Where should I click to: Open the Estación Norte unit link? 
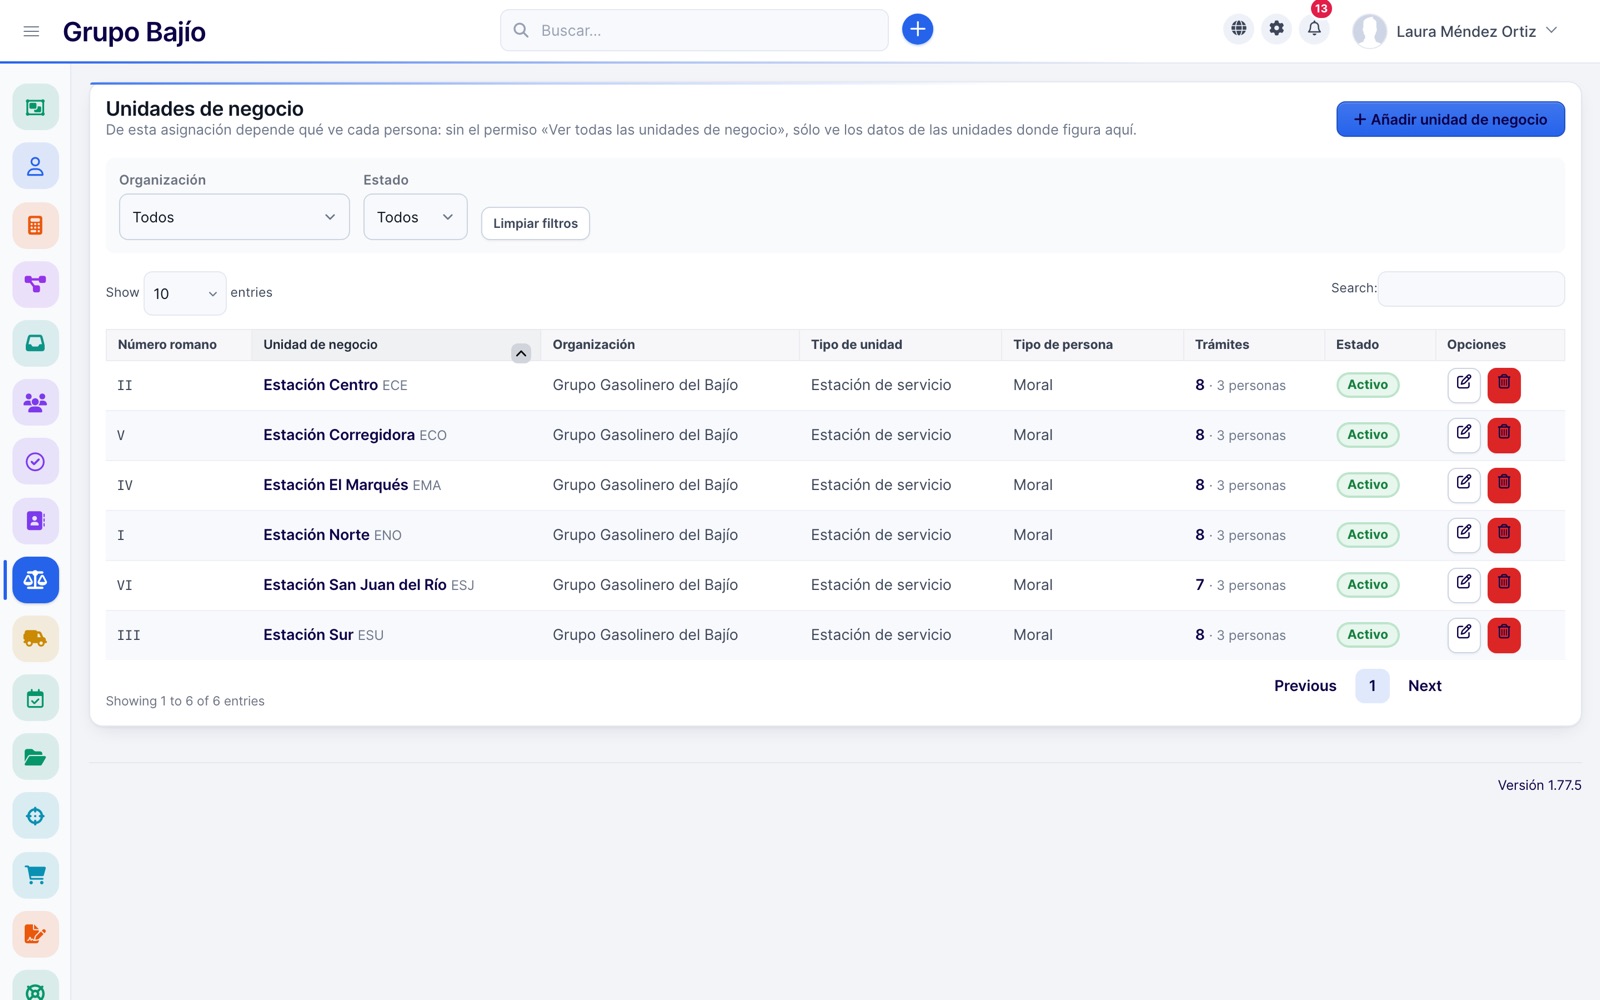pyautogui.click(x=316, y=535)
